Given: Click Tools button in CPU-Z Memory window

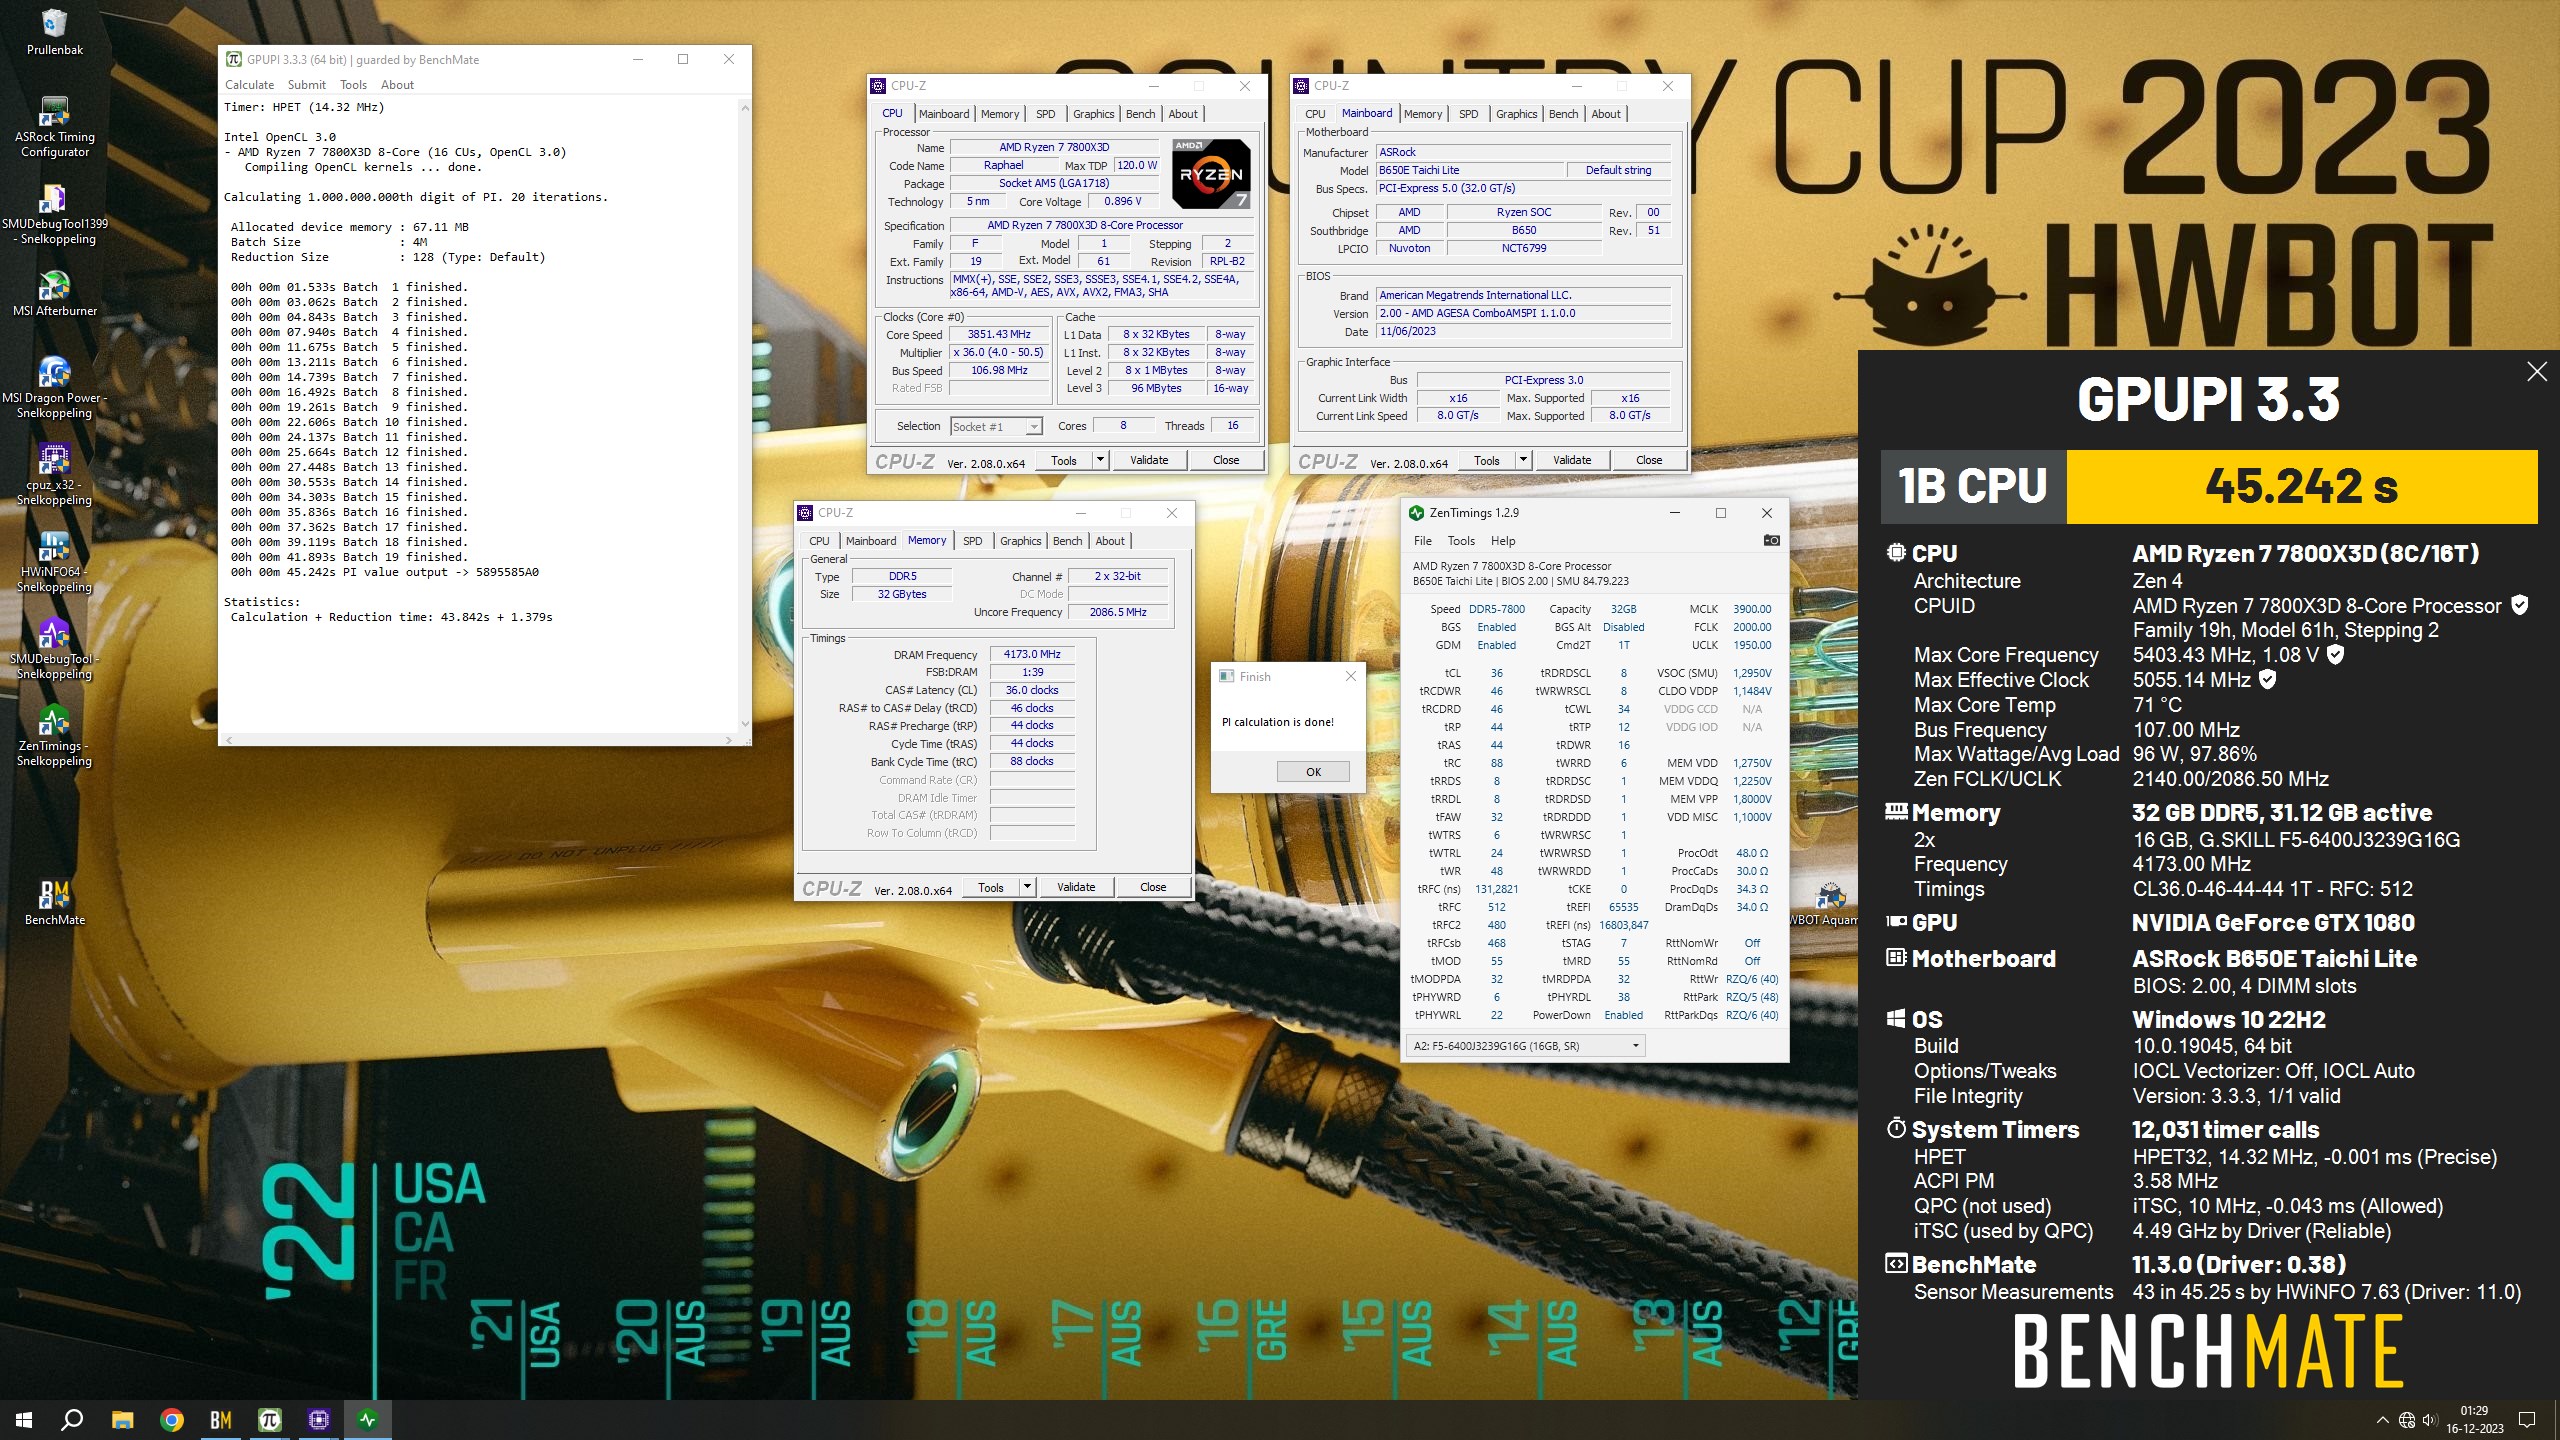Looking at the screenshot, I should coord(990,887).
